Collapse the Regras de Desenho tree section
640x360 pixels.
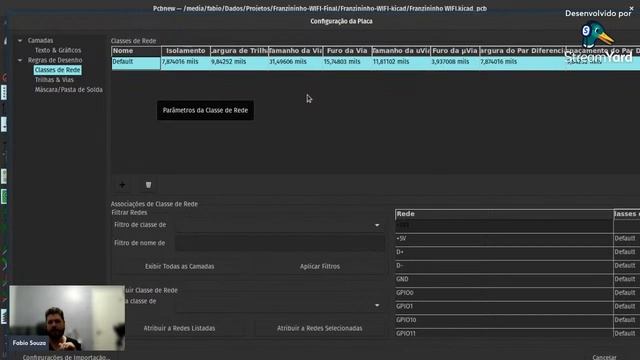click(20, 60)
